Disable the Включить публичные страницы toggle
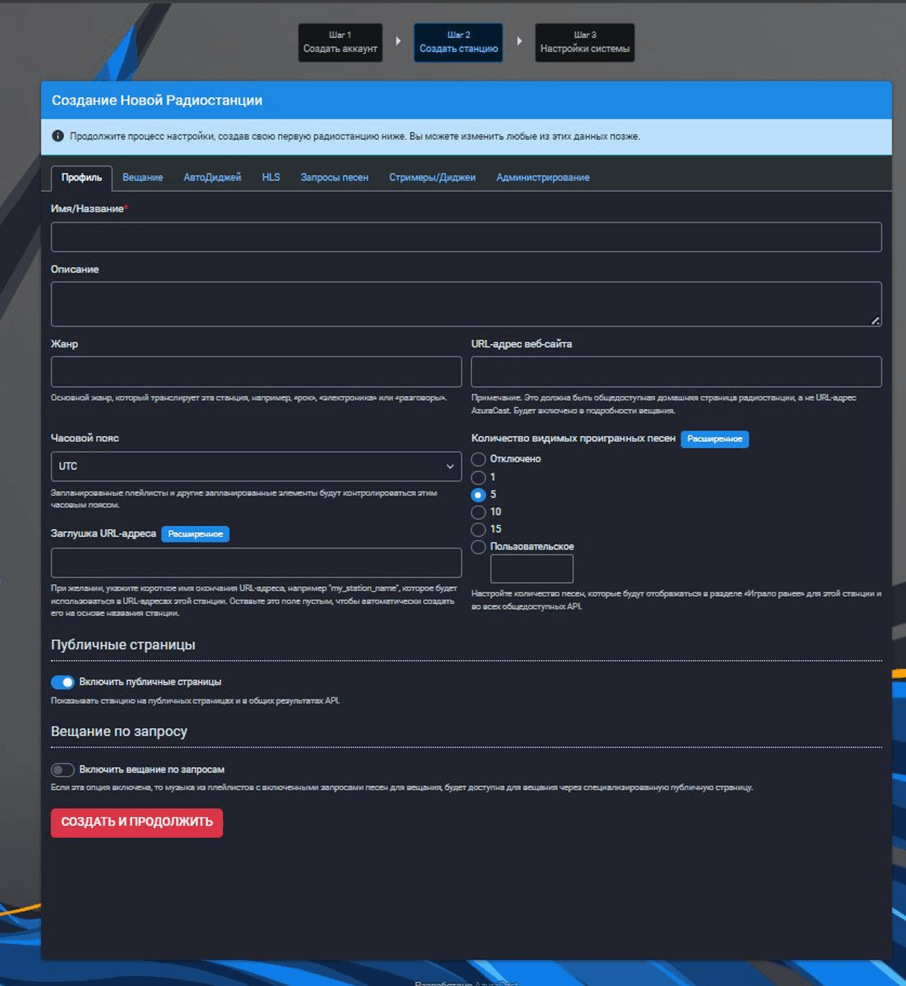The width and height of the screenshot is (906, 986). click(x=63, y=682)
